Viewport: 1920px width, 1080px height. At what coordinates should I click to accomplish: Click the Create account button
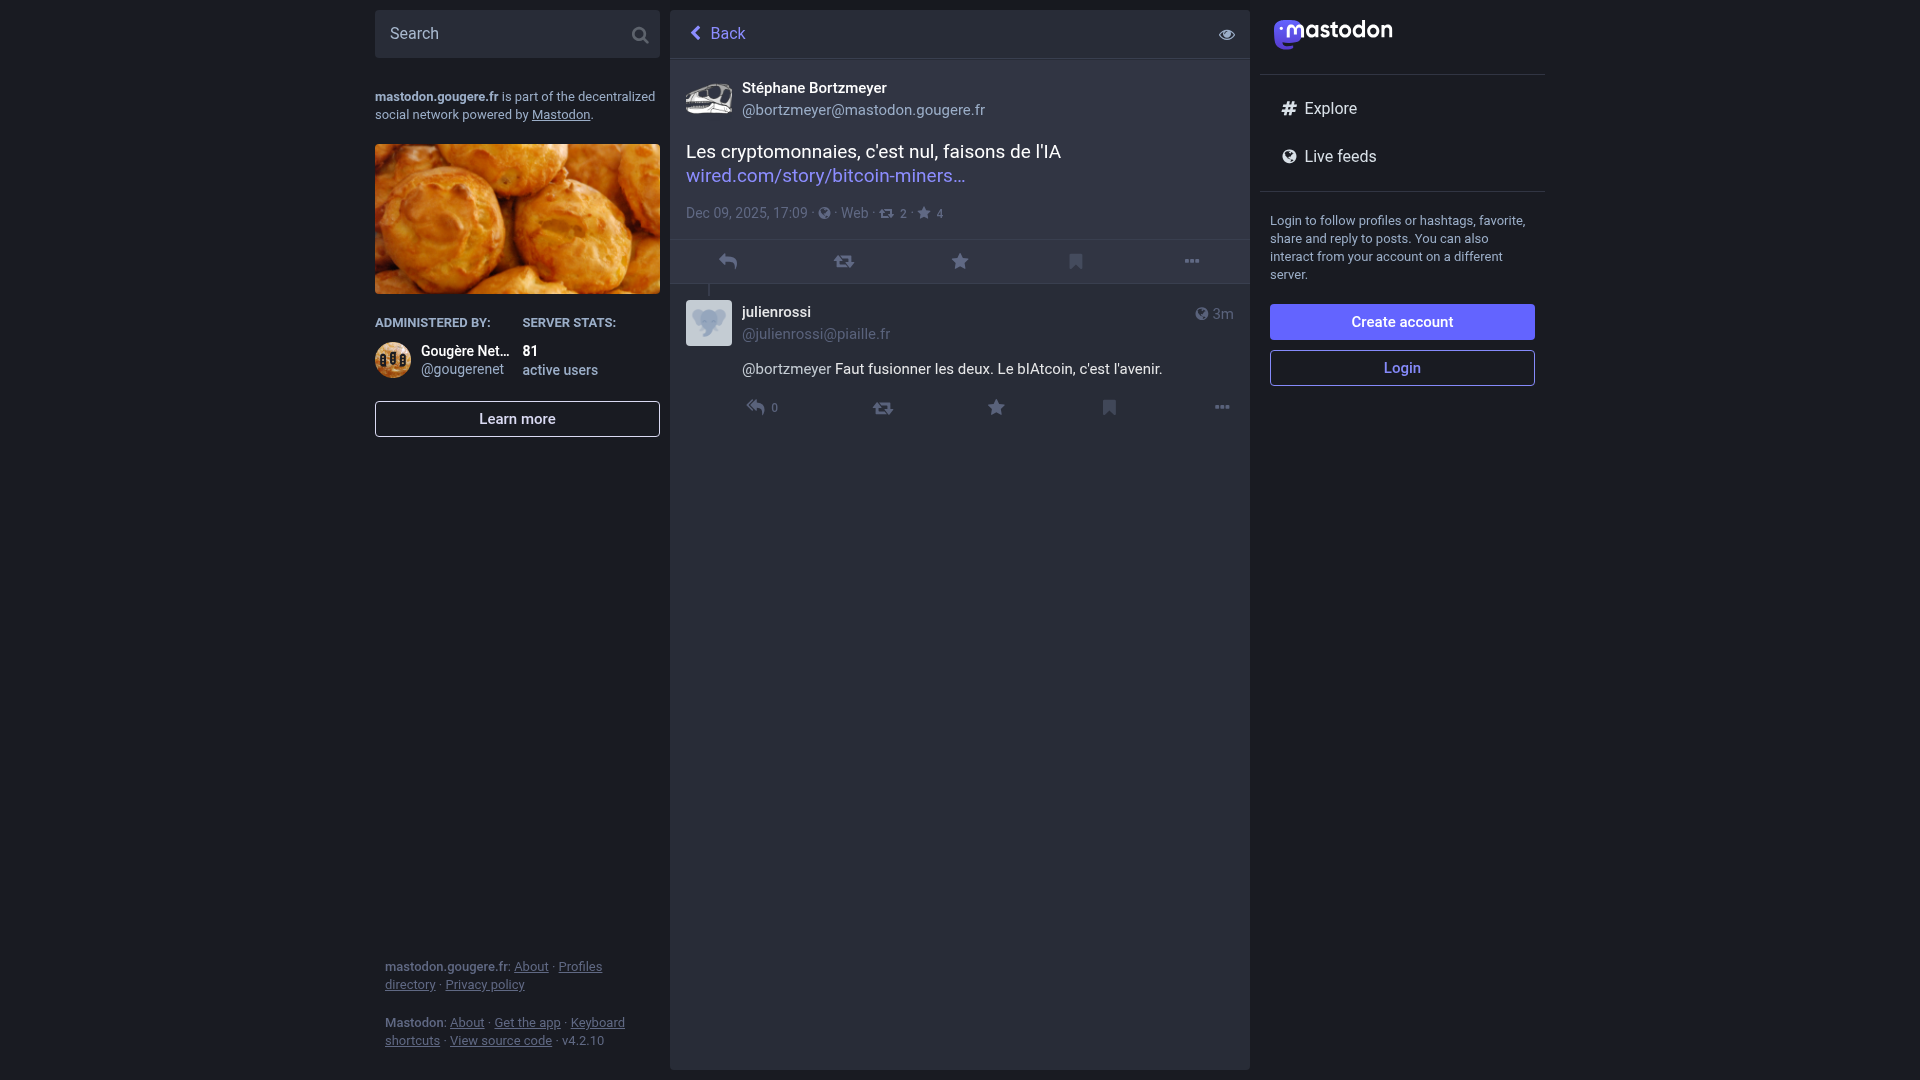[x=1402, y=322]
